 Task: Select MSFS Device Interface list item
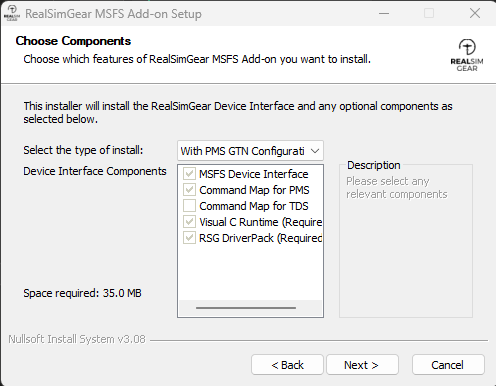tap(254, 174)
